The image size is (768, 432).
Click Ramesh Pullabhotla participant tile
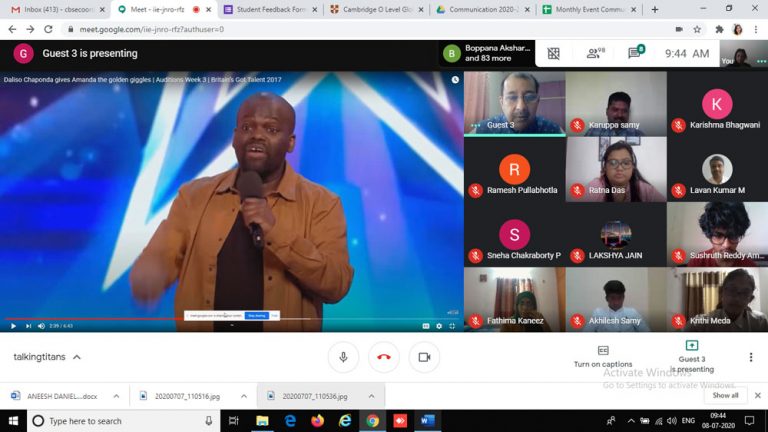(x=515, y=169)
